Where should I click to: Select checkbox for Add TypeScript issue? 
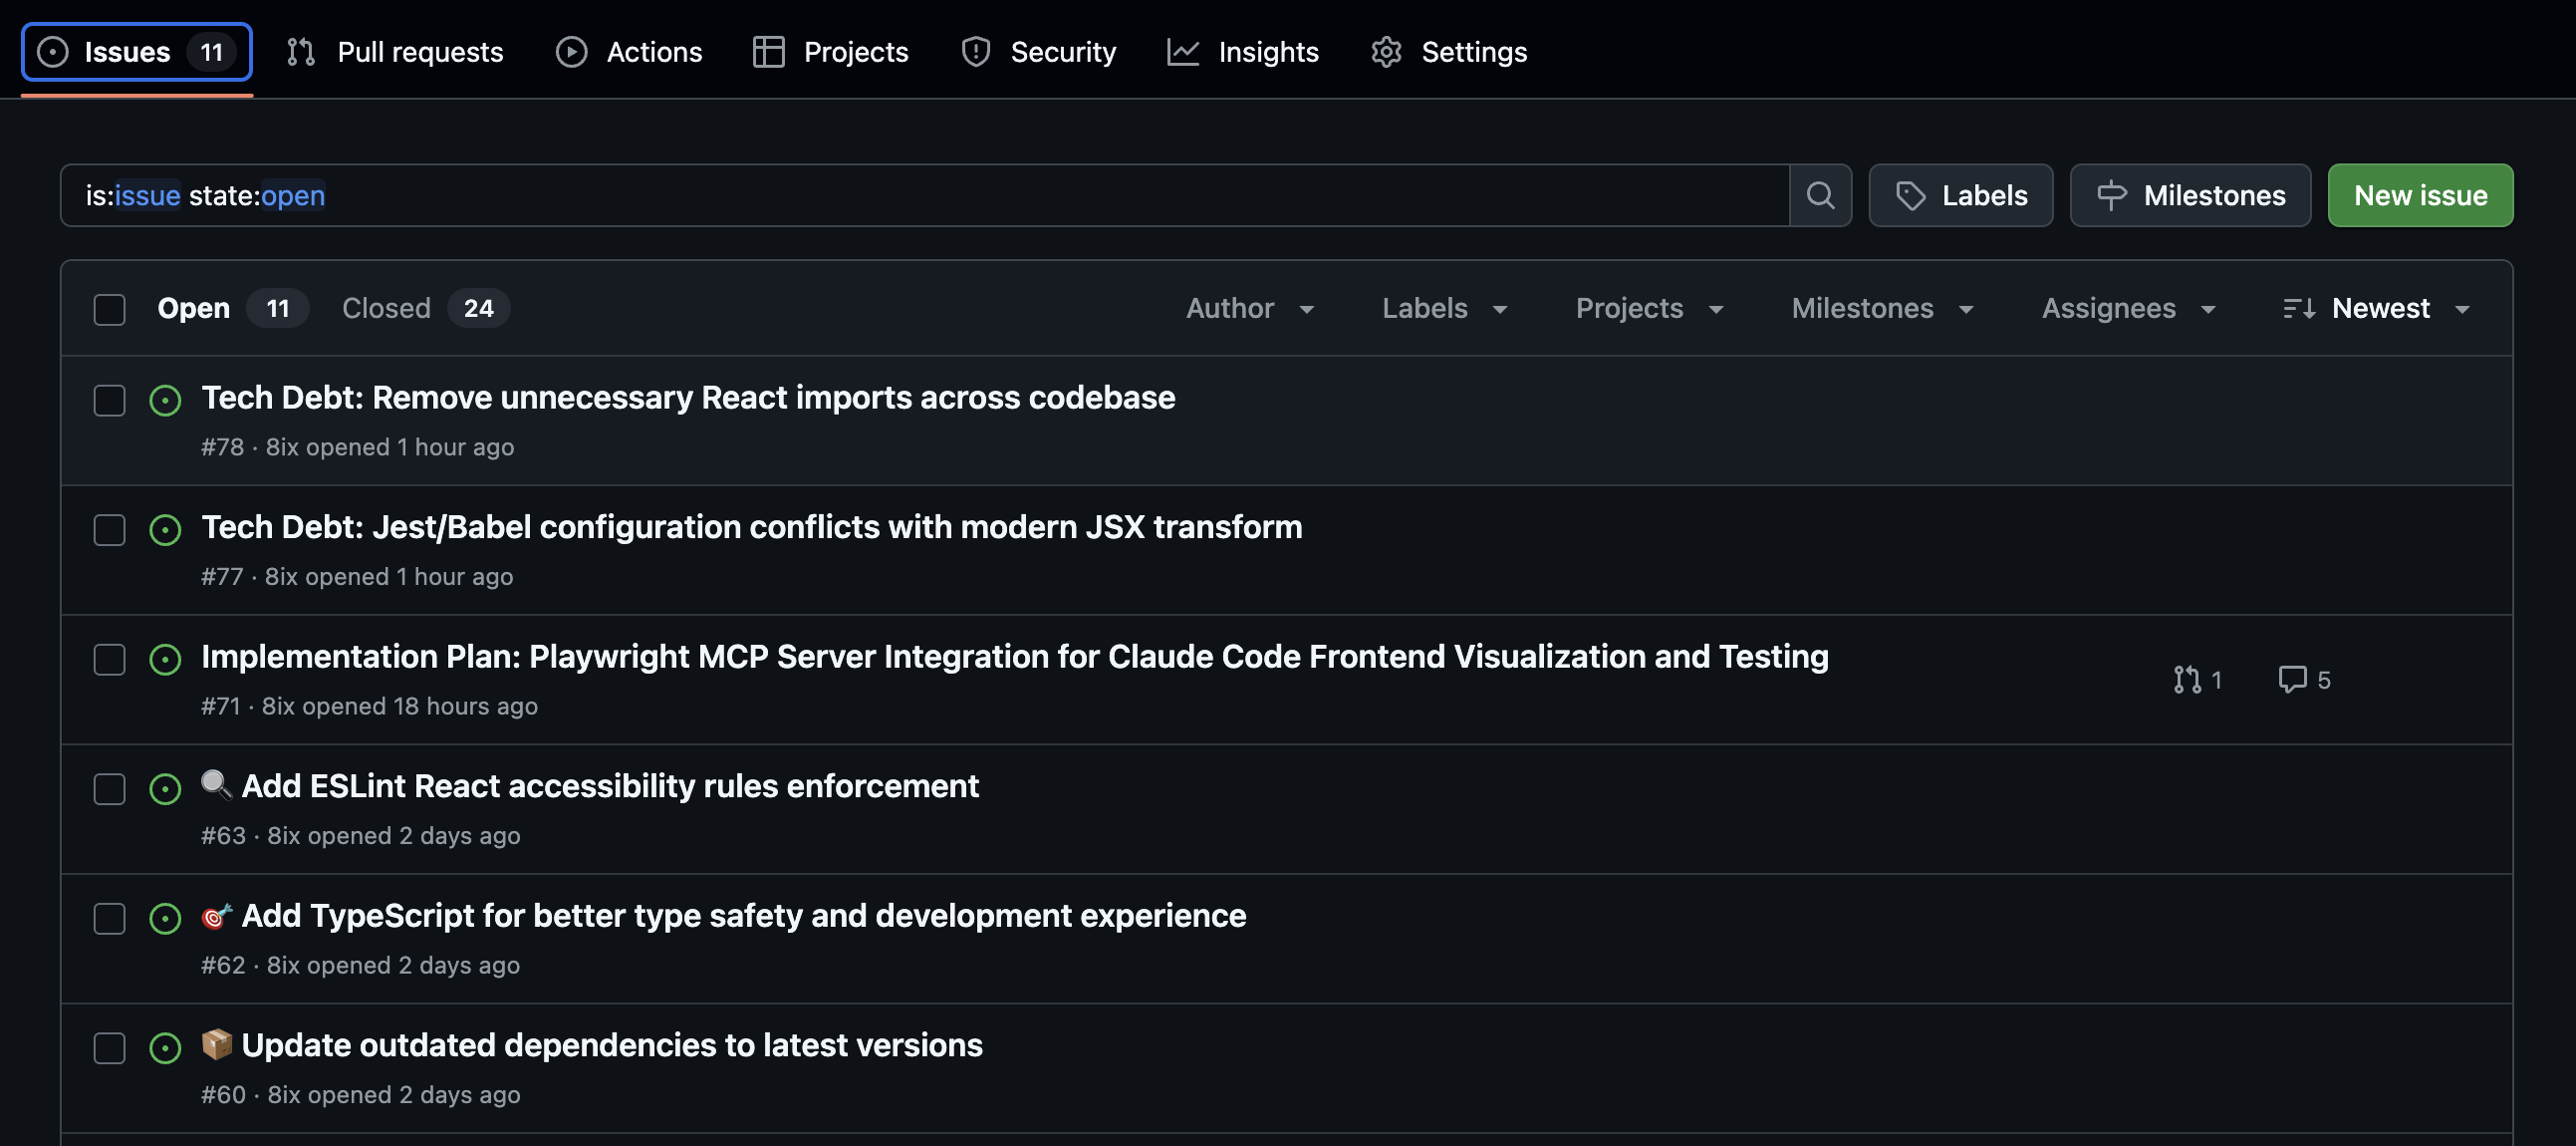point(109,918)
